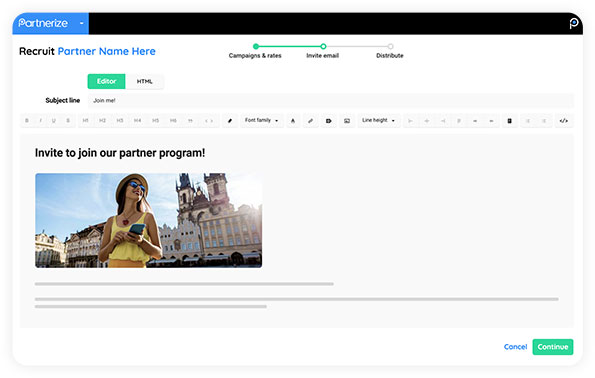595x378 pixels.
Task: Insert a blockquote with the quote icon
Action: point(190,121)
